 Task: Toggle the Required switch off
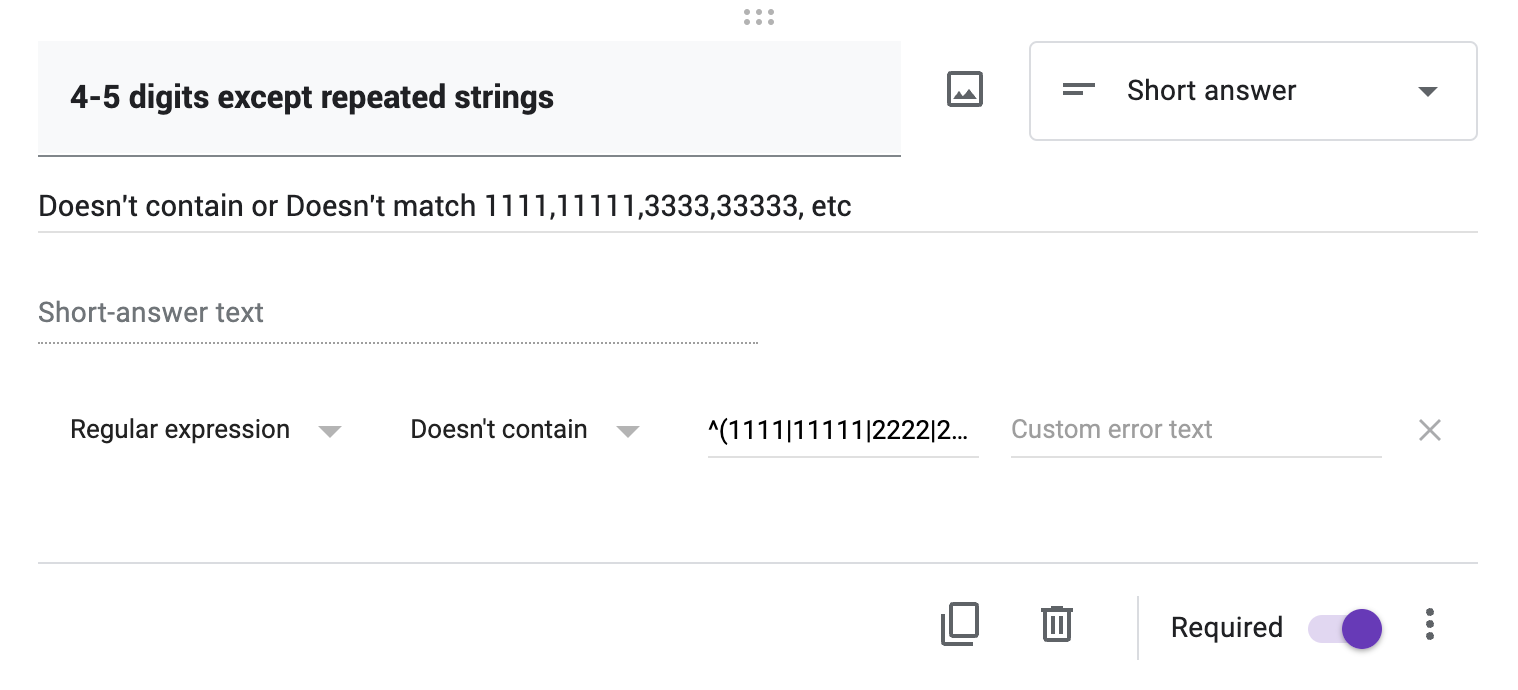point(1346,629)
